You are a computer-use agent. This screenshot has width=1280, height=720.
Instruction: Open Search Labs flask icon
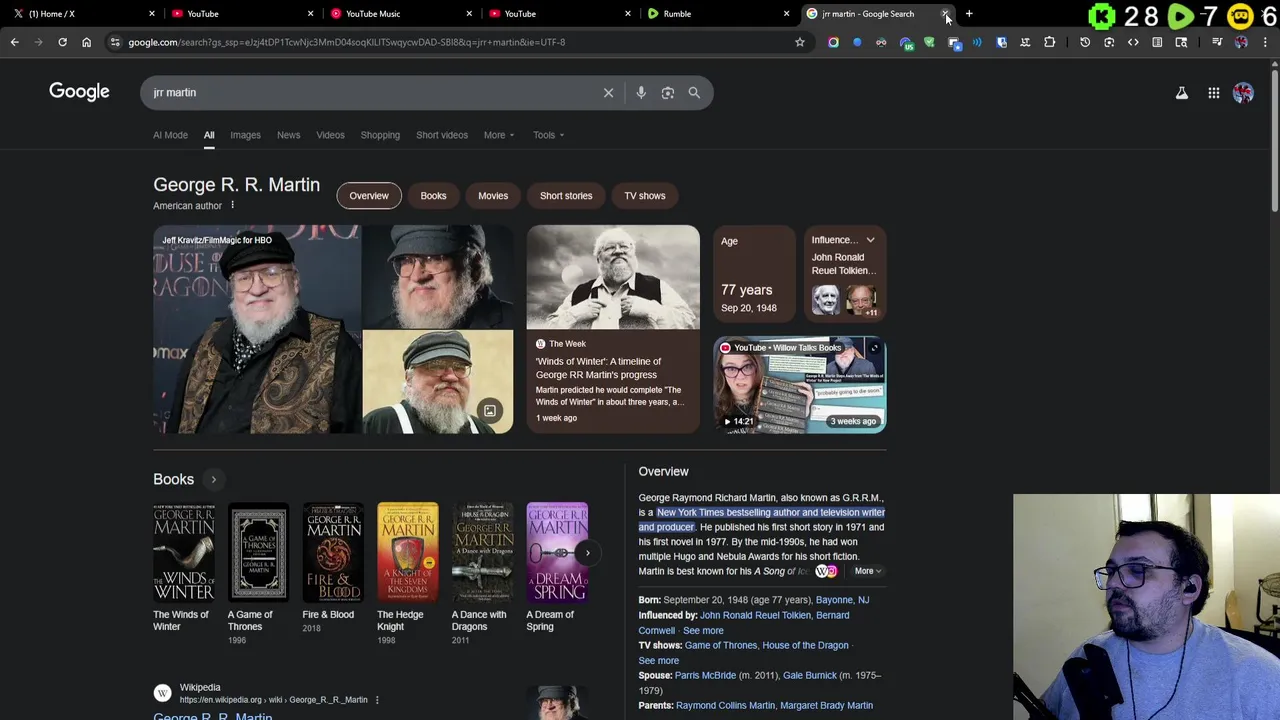1182,93
